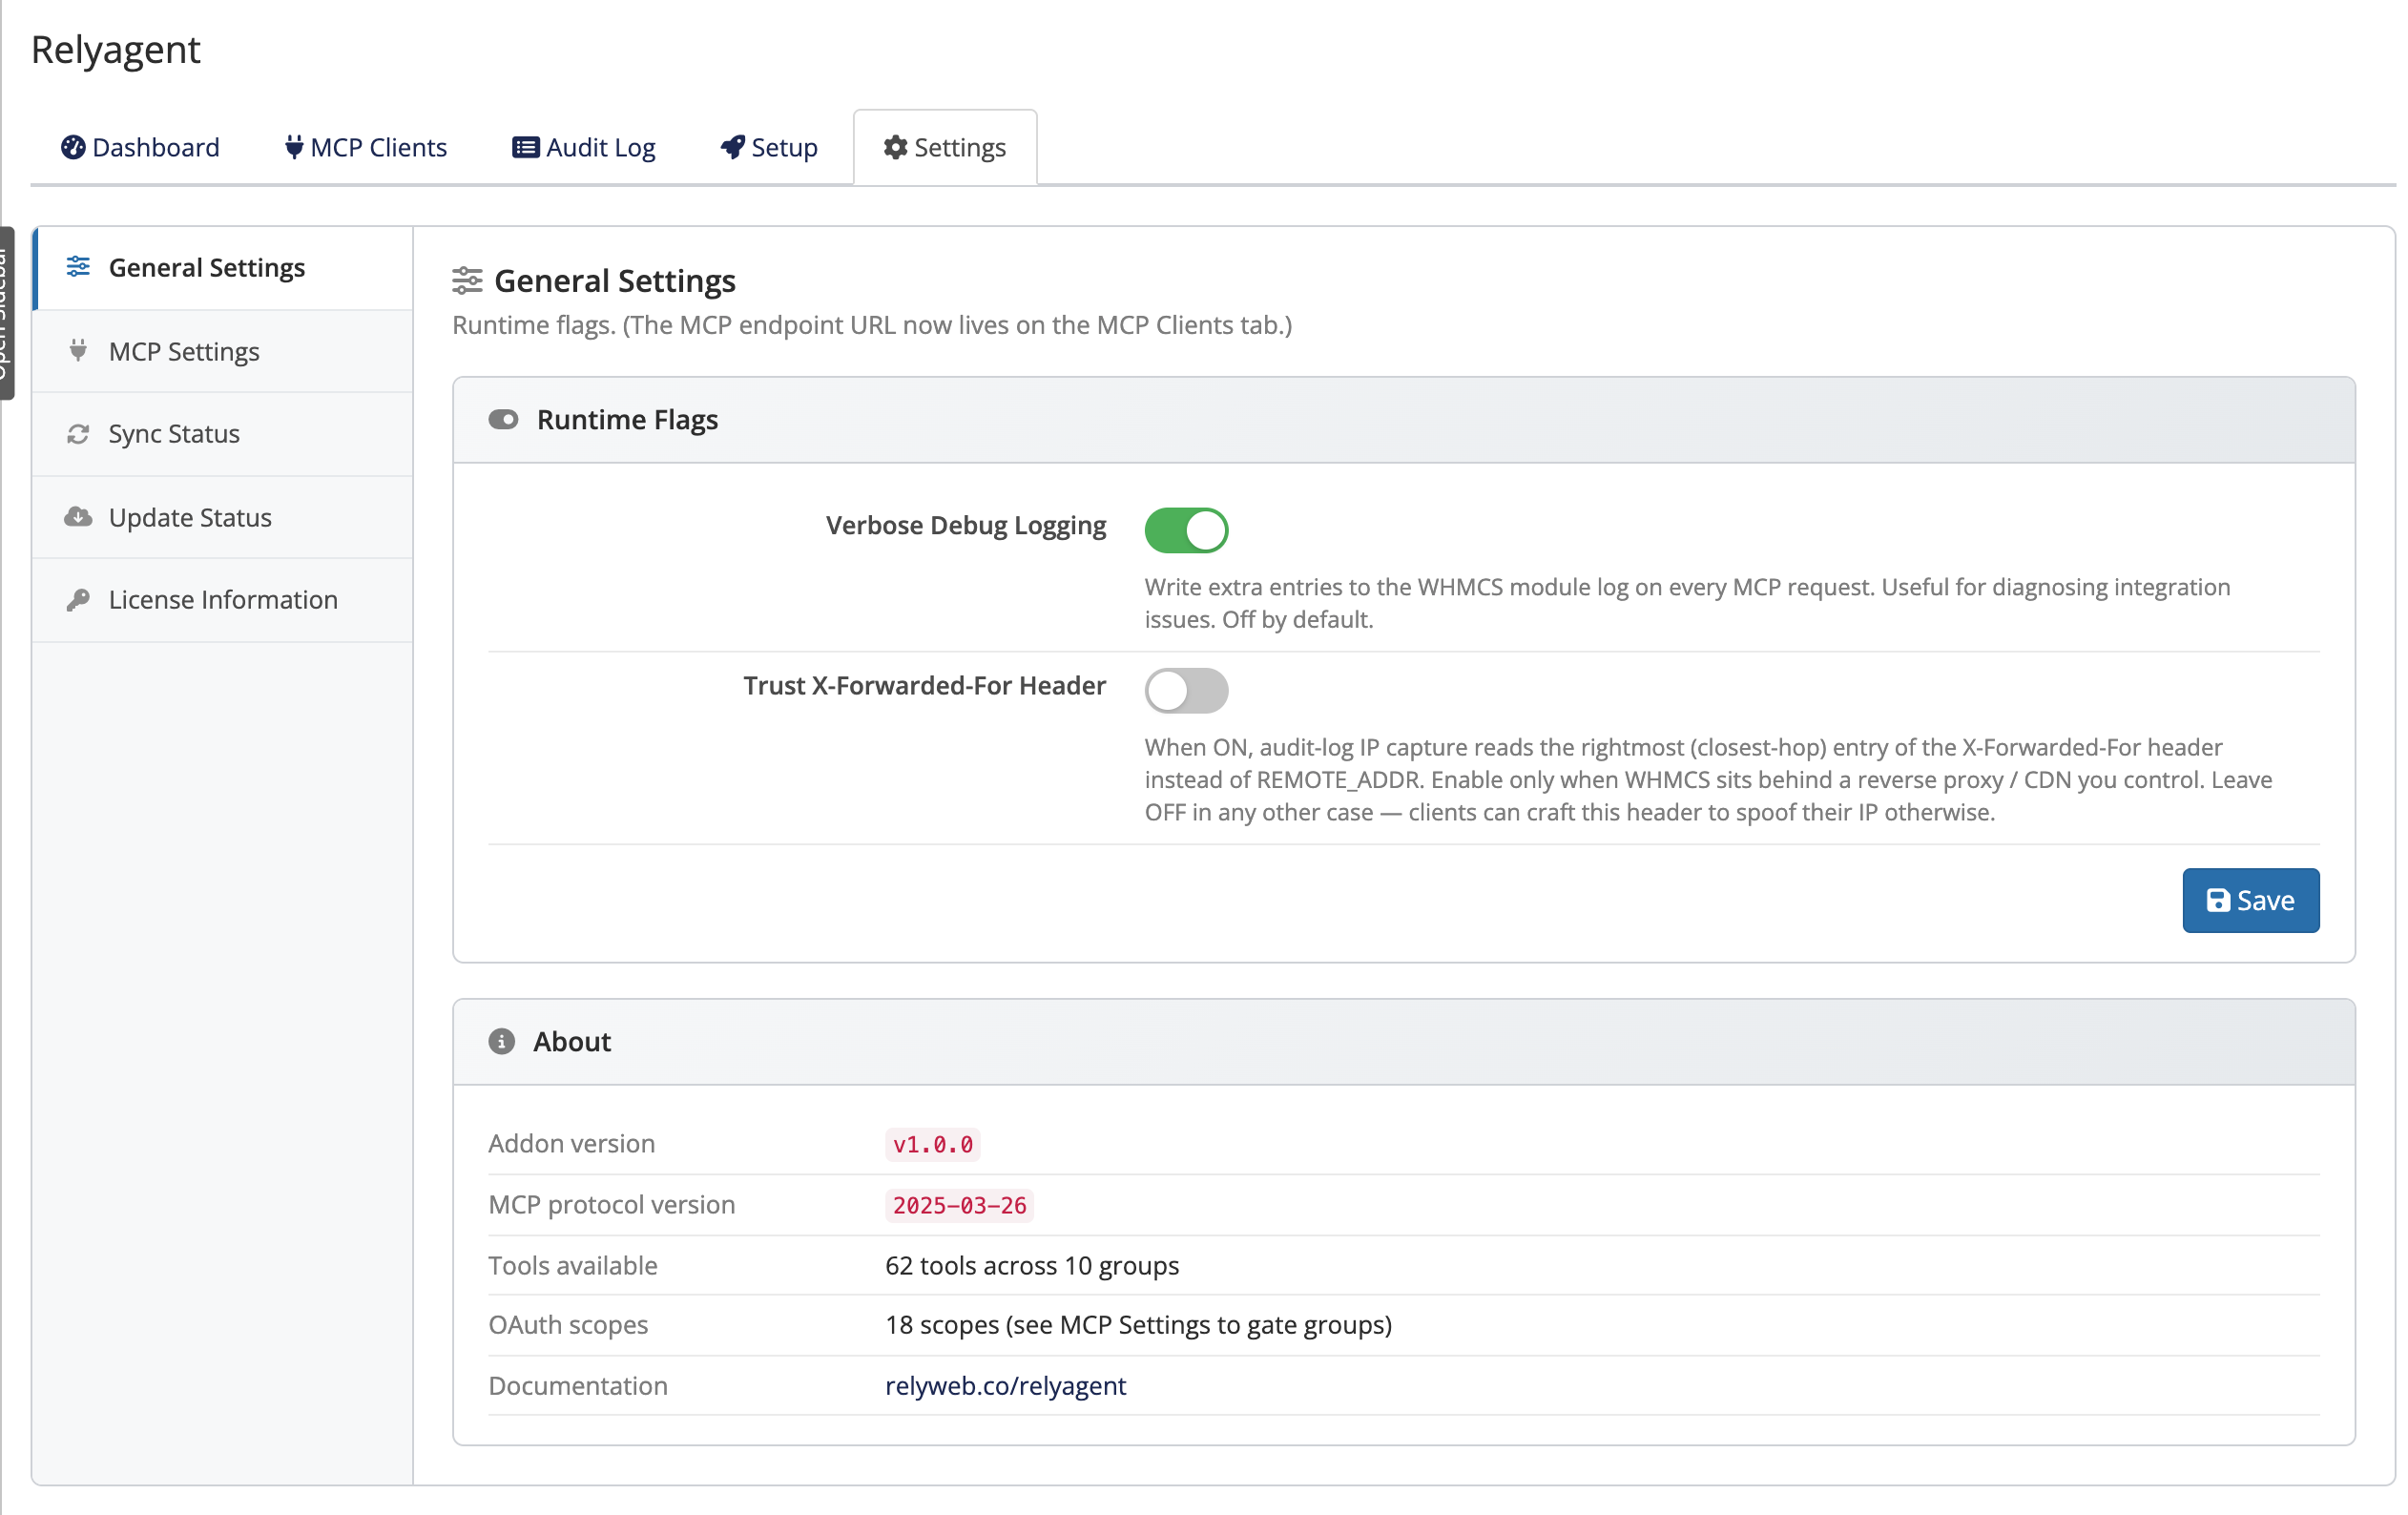The width and height of the screenshot is (2408, 1515).
Task: Click the Documentation label
Action: (577, 1385)
